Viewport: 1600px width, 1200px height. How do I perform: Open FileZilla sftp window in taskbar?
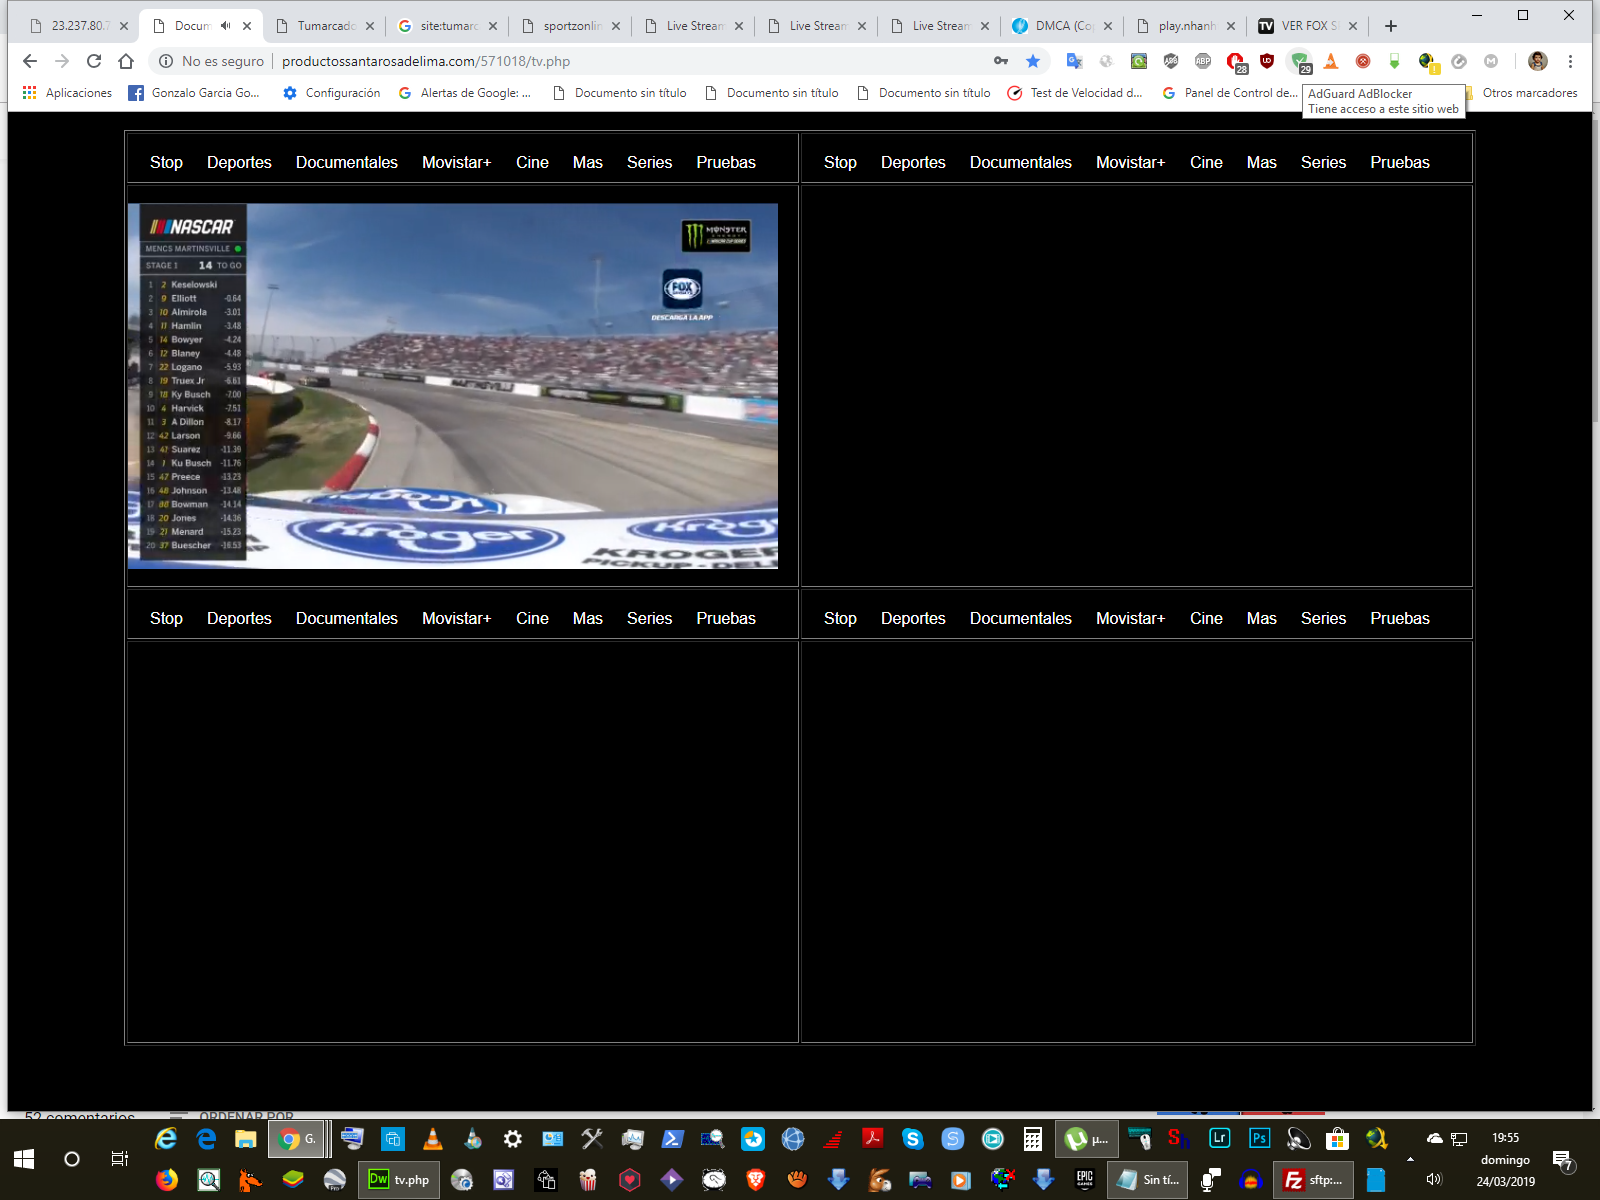(1314, 1180)
